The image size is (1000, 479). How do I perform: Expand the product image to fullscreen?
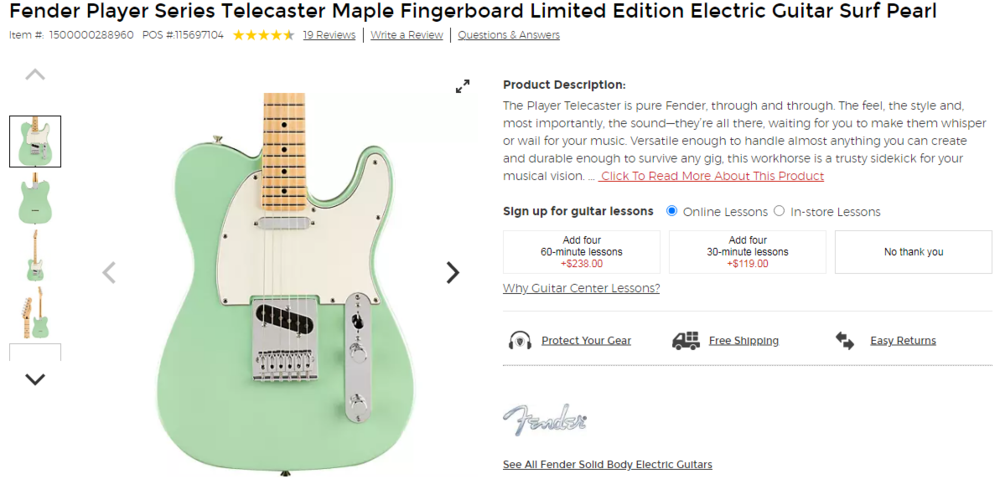point(462,87)
